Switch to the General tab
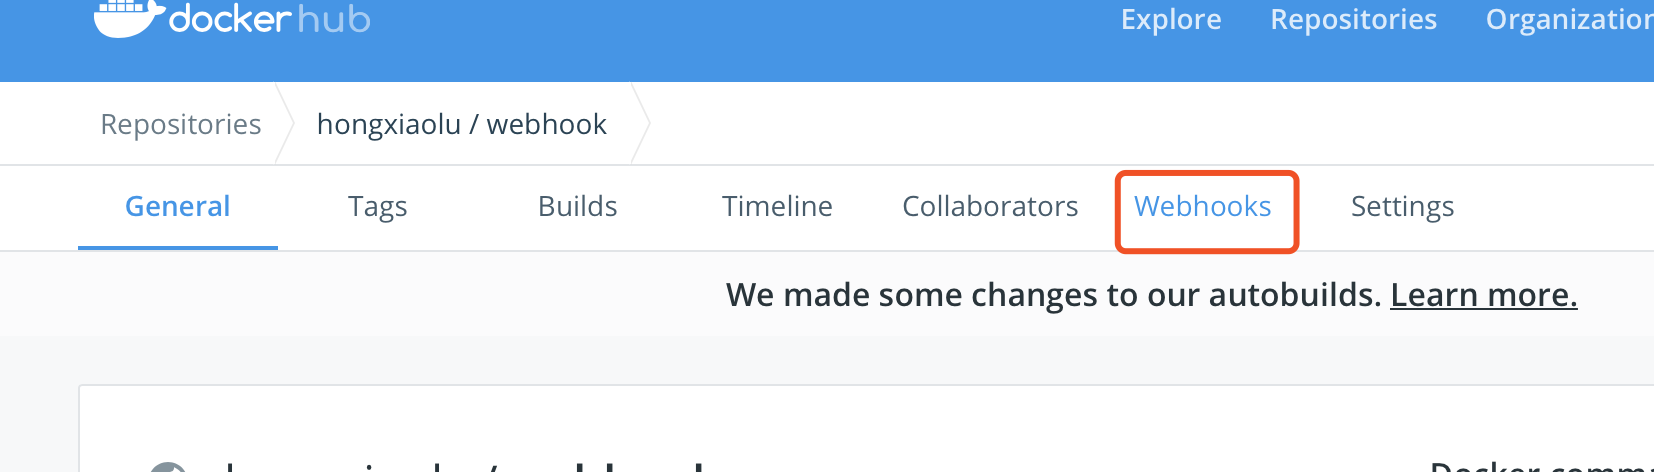Screen dimensions: 1654x472 [x=178, y=207]
